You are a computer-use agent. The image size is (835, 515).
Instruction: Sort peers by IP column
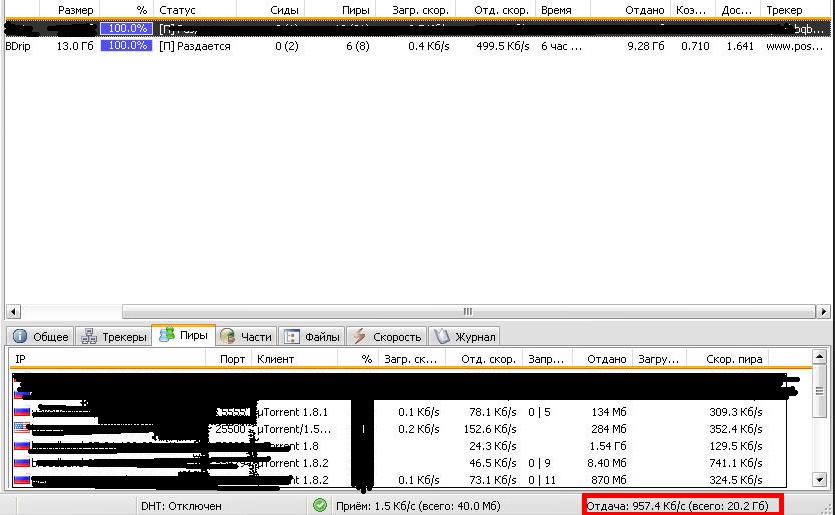pos(108,359)
